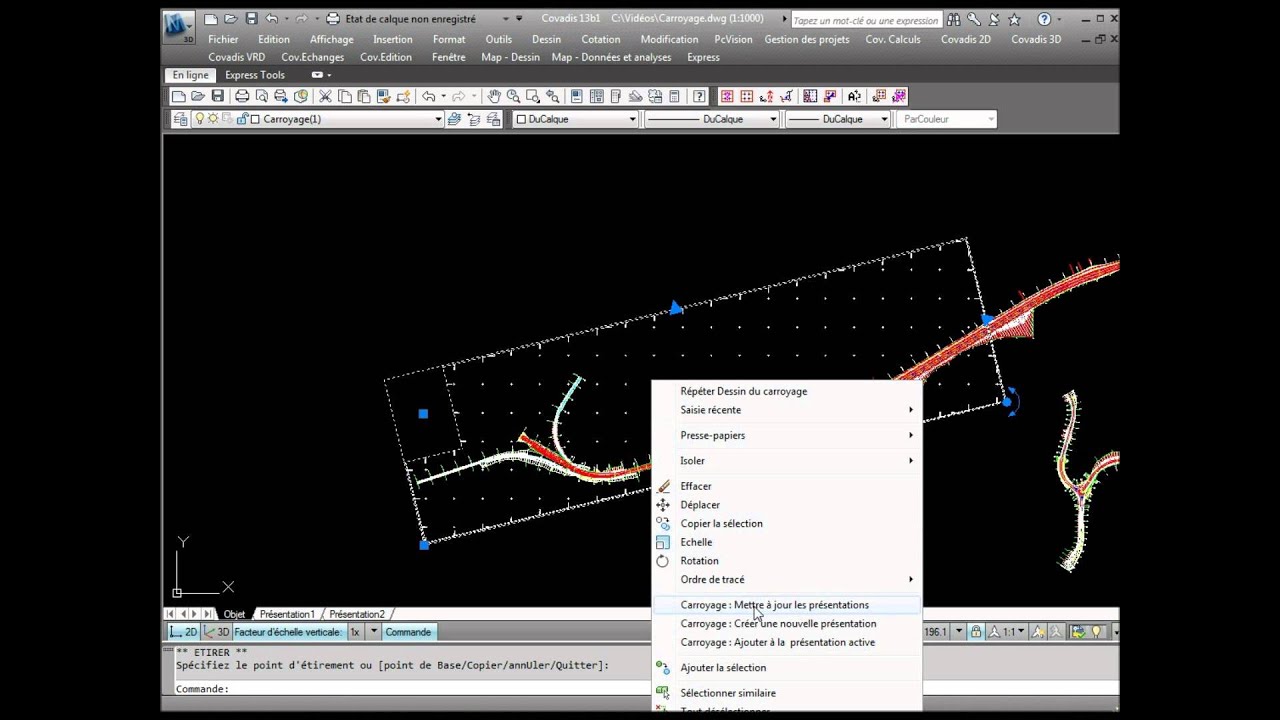1280x720 pixels.
Task: Select the Pan hand tool
Action: pos(494,96)
